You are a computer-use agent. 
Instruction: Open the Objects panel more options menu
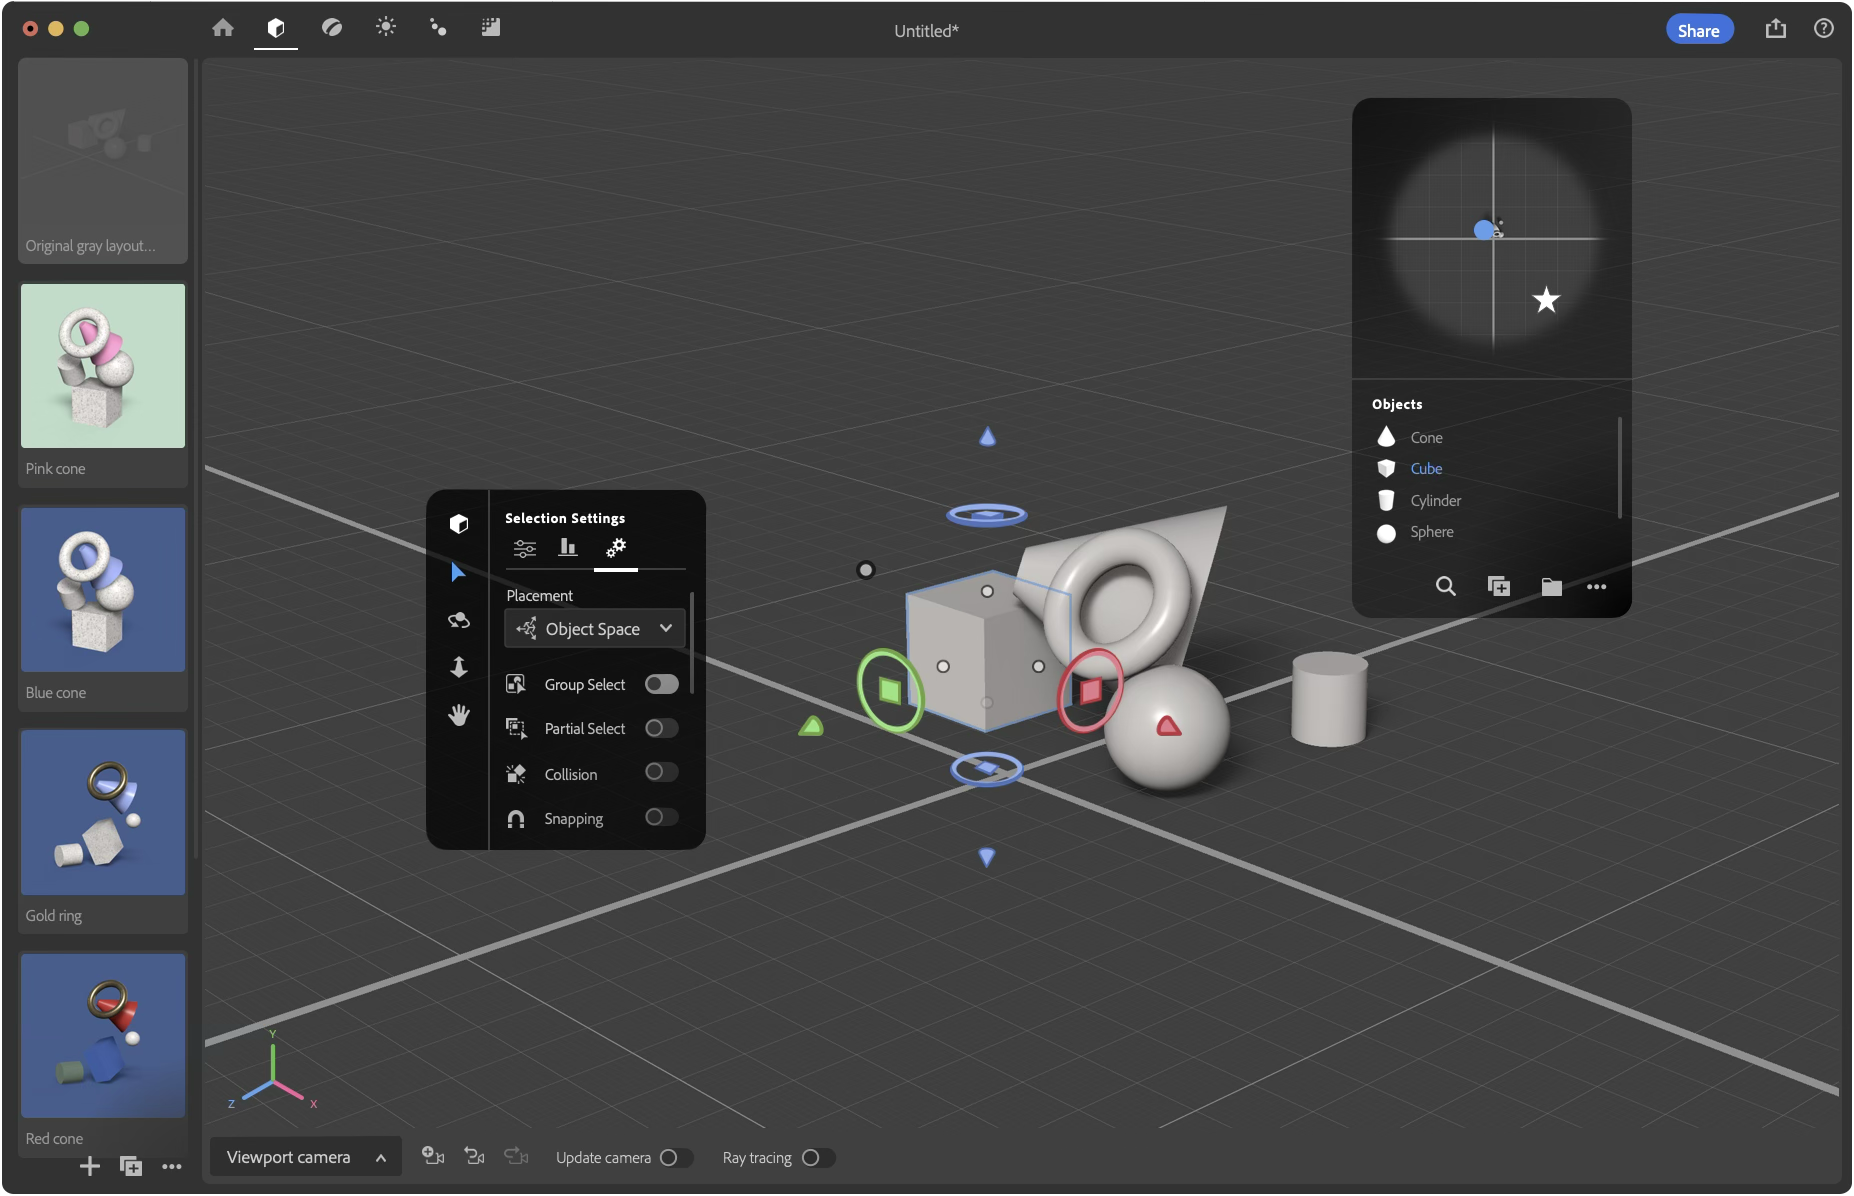coord(1596,586)
